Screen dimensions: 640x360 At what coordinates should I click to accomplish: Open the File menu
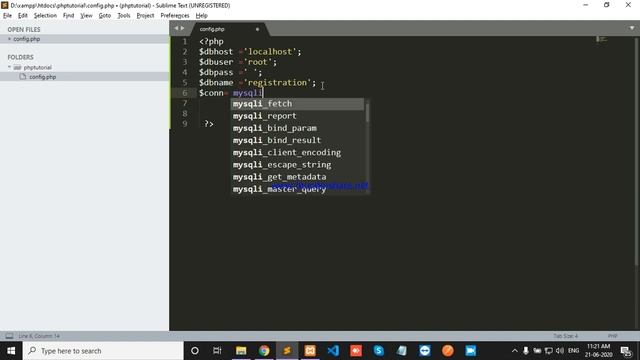click(7, 16)
